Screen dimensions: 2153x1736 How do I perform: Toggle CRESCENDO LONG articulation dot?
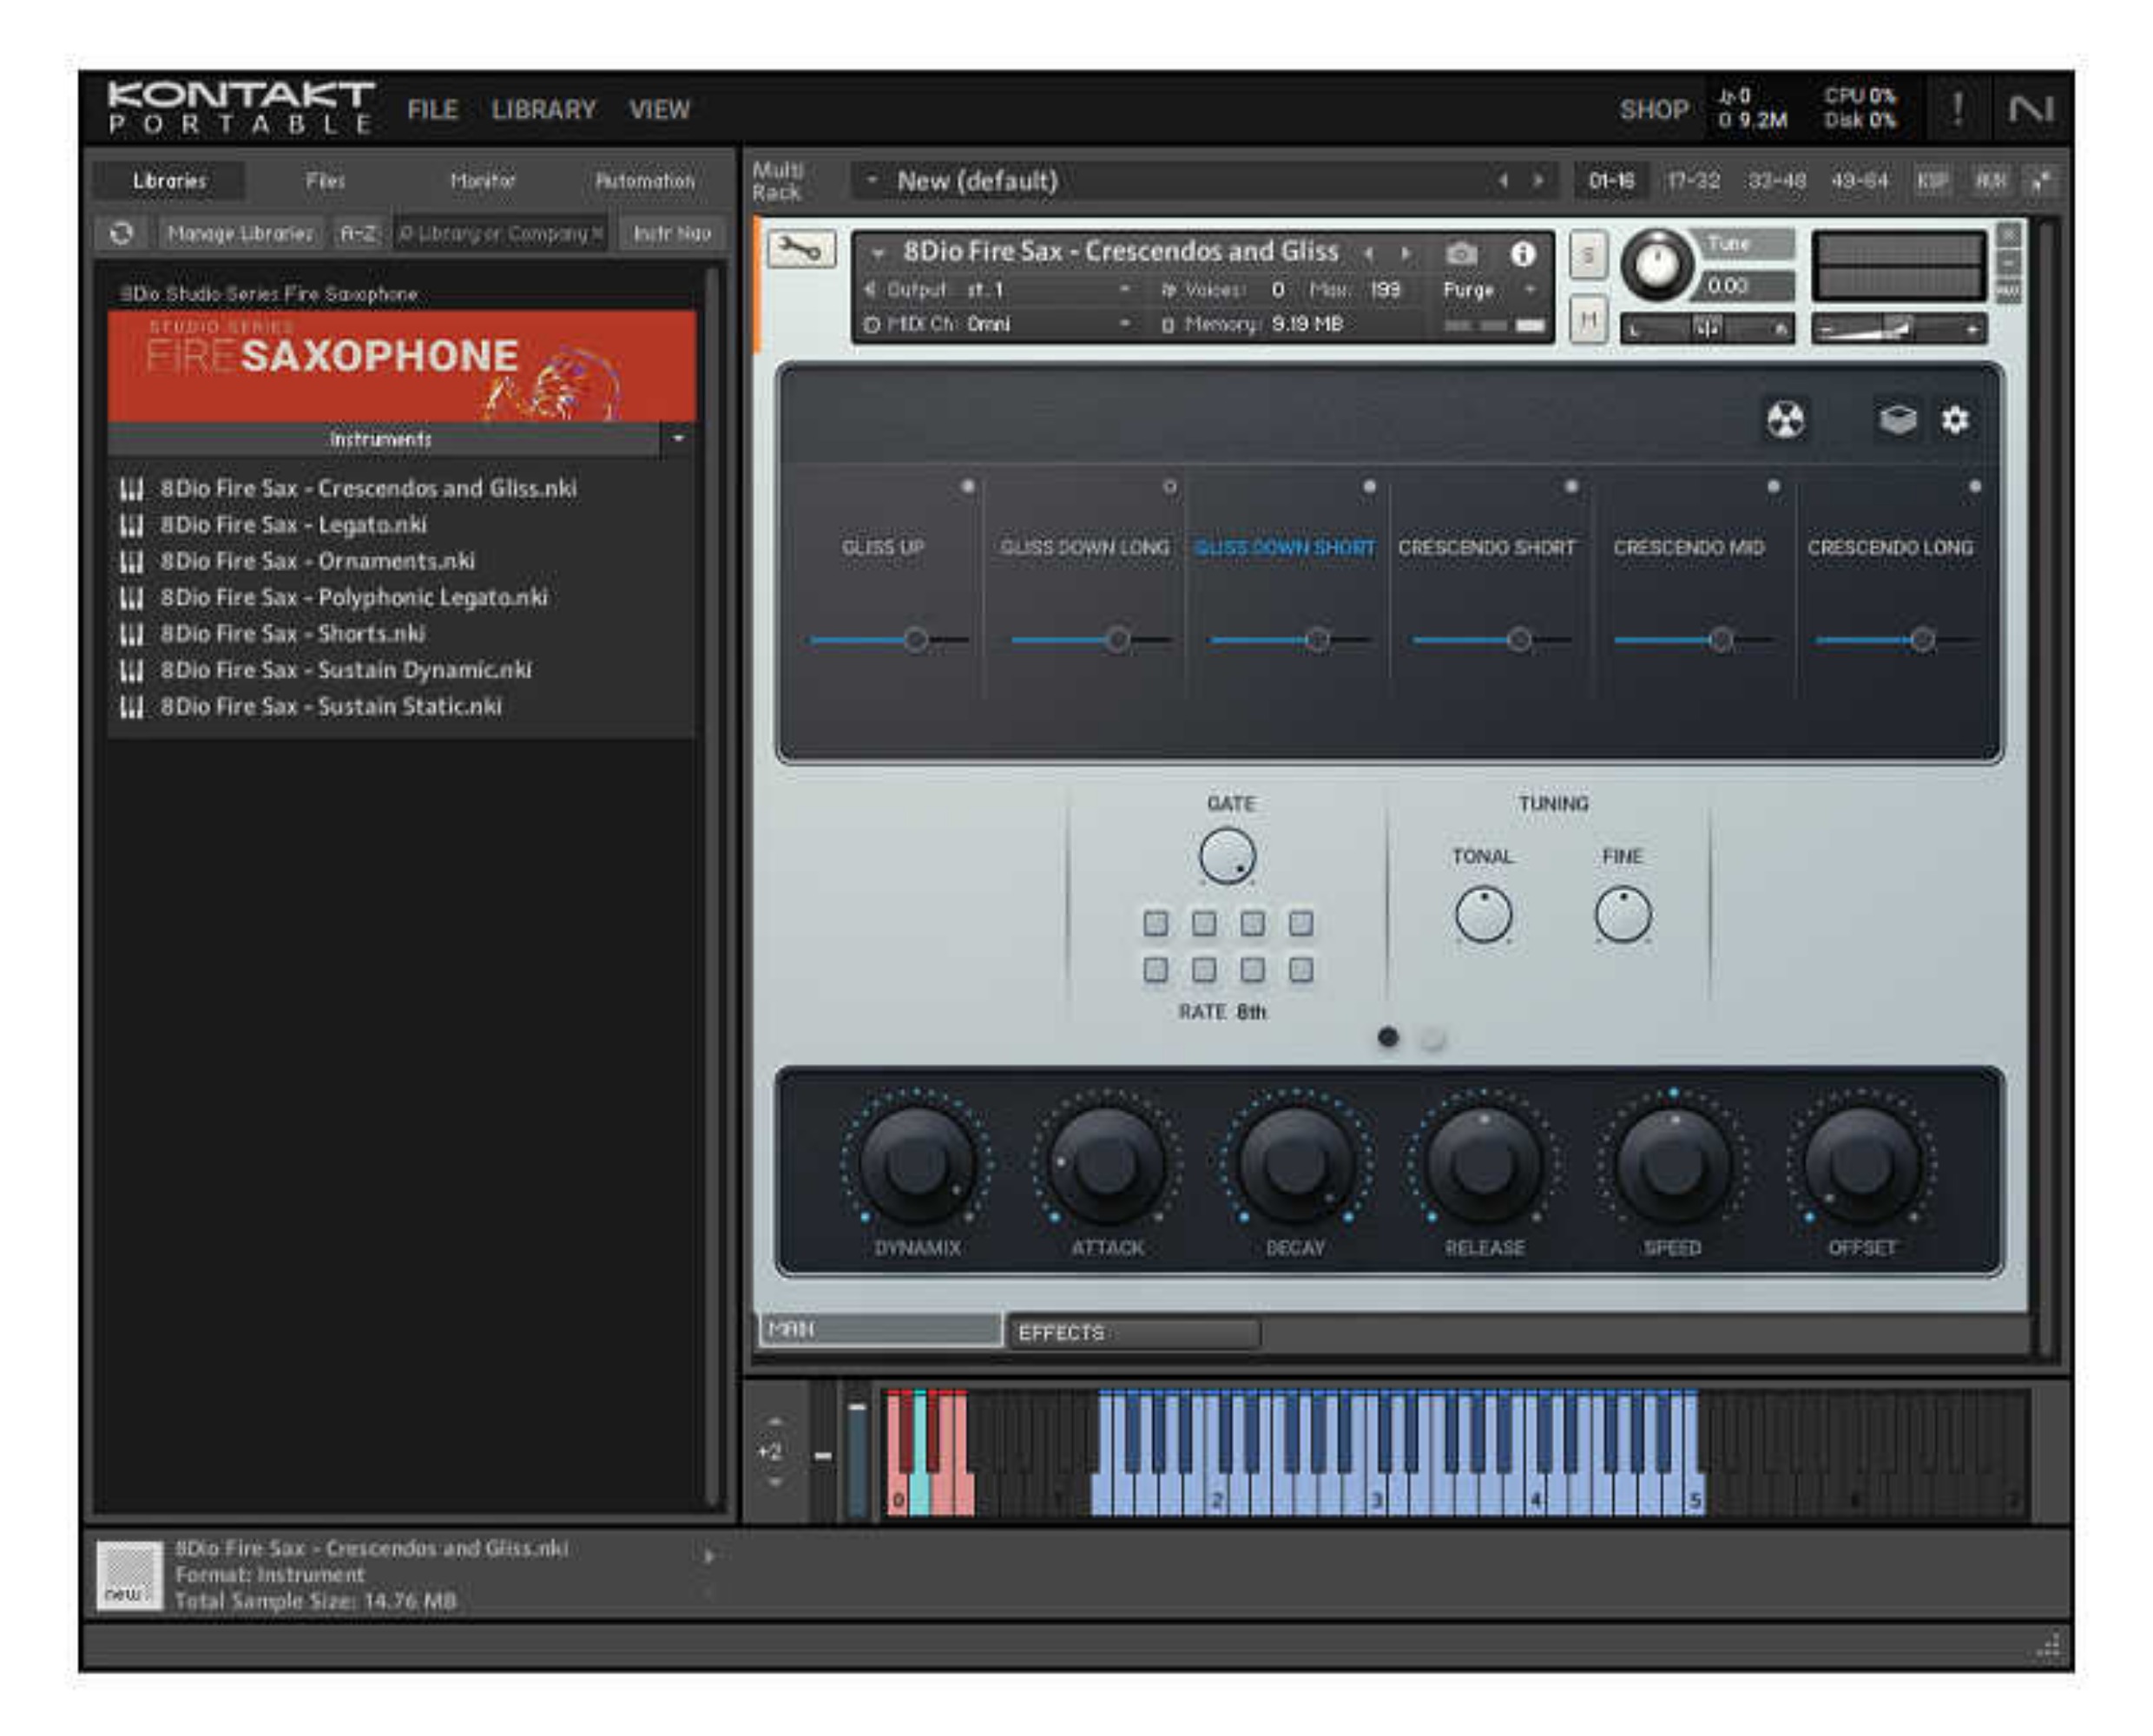click(x=1975, y=486)
